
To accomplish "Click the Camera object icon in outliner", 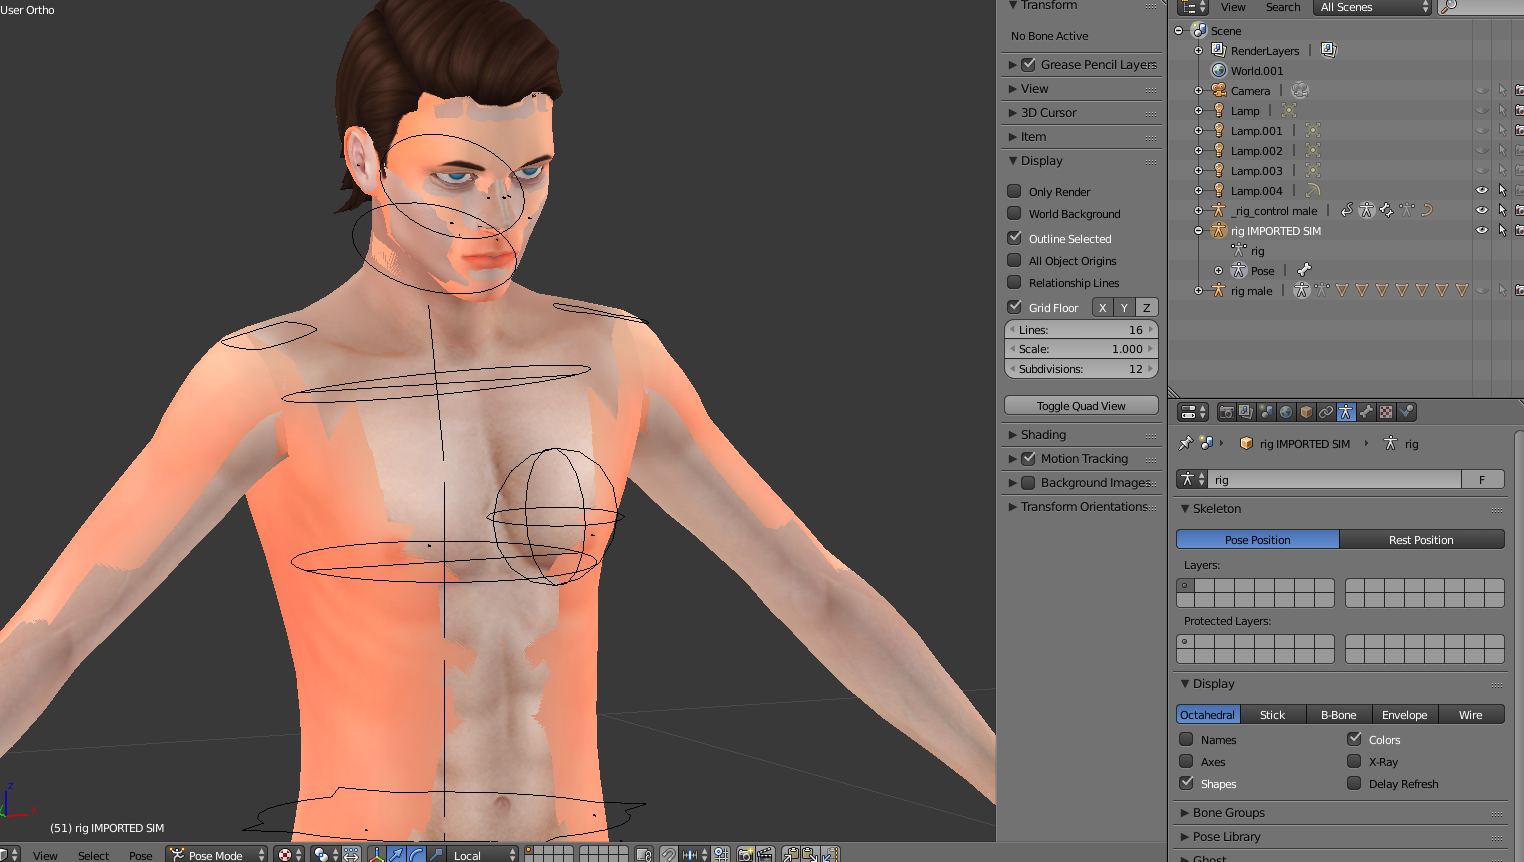I will [1219, 90].
